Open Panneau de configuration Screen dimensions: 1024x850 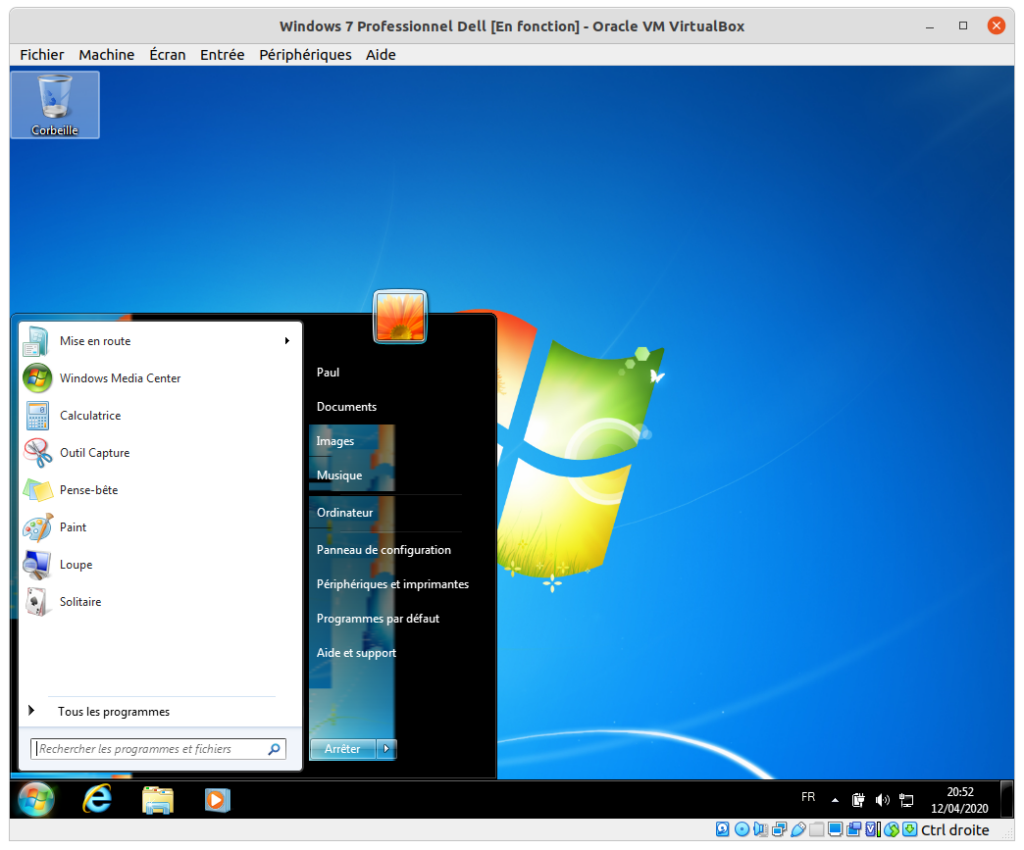click(383, 550)
